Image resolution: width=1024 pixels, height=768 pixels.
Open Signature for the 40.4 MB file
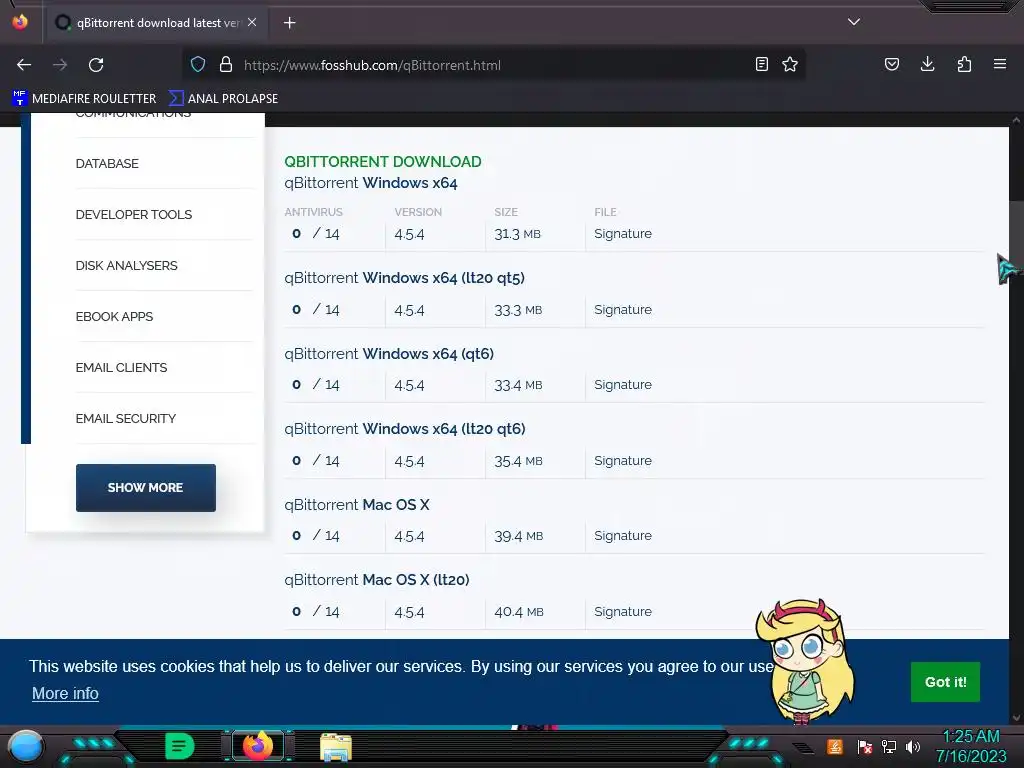(623, 611)
